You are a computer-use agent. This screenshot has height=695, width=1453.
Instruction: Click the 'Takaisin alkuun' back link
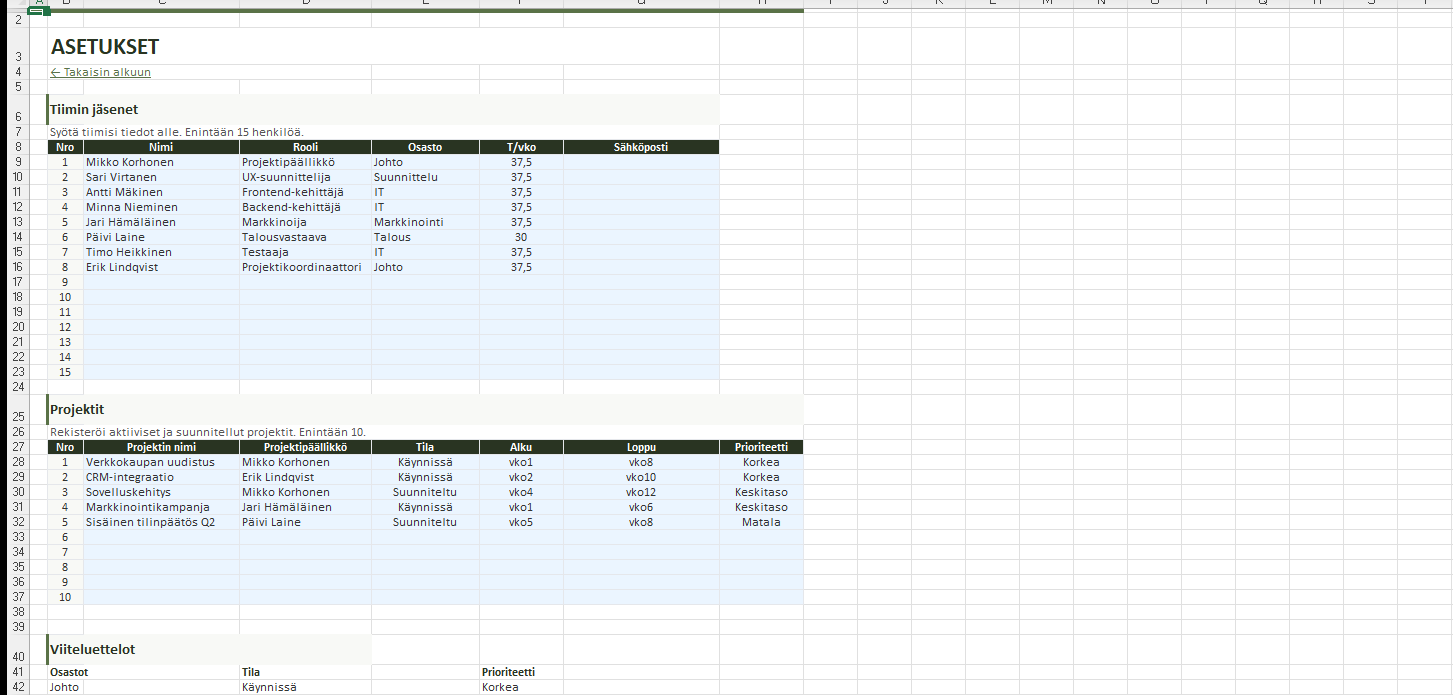point(101,72)
